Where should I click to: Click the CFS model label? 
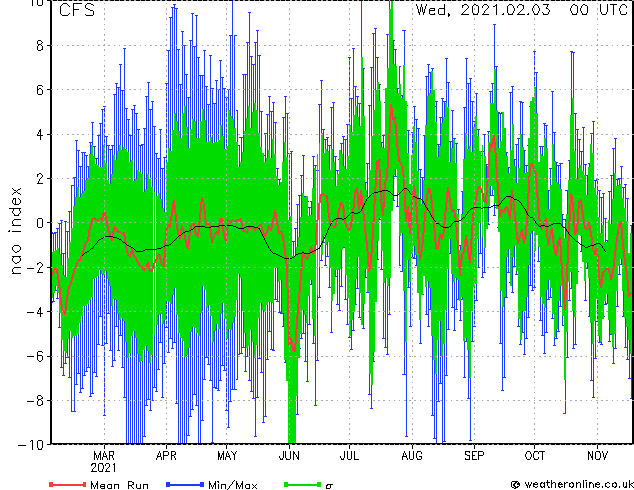click(x=77, y=10)
